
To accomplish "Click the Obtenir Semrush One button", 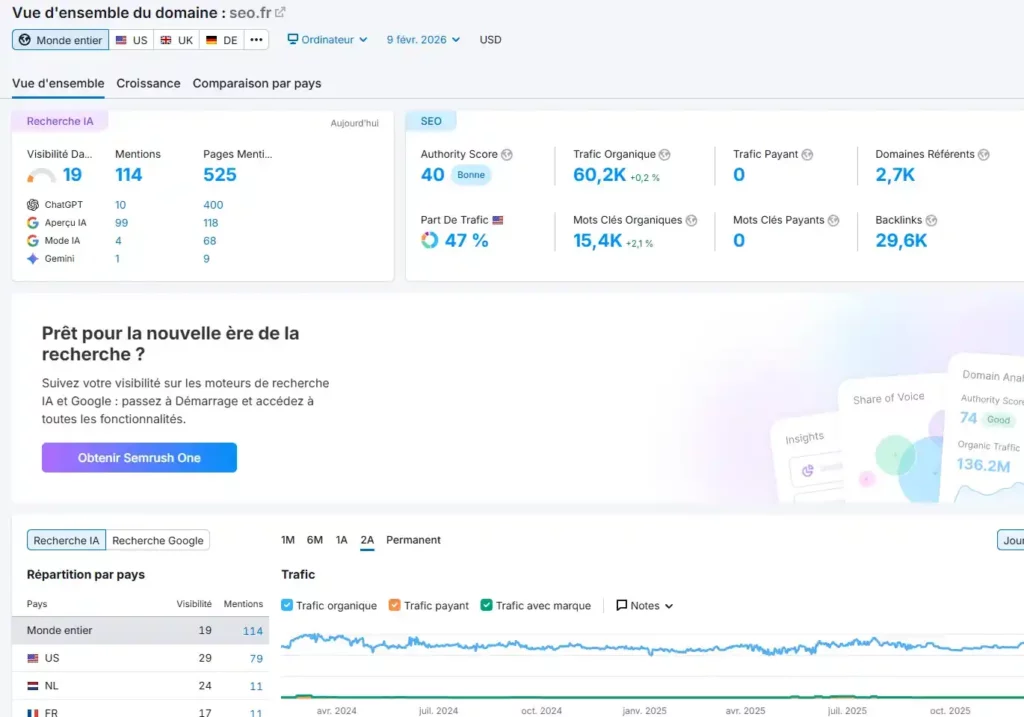I will point(138,457).
